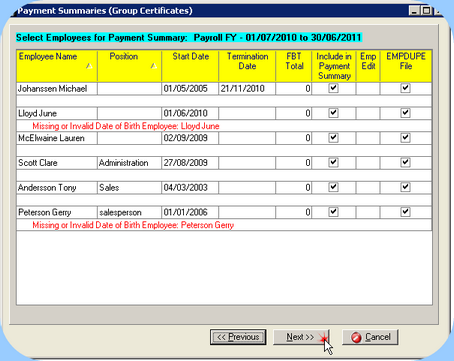Toggle Include in Payment Summary for Scott Clare
454x361 pixels.
333,162
